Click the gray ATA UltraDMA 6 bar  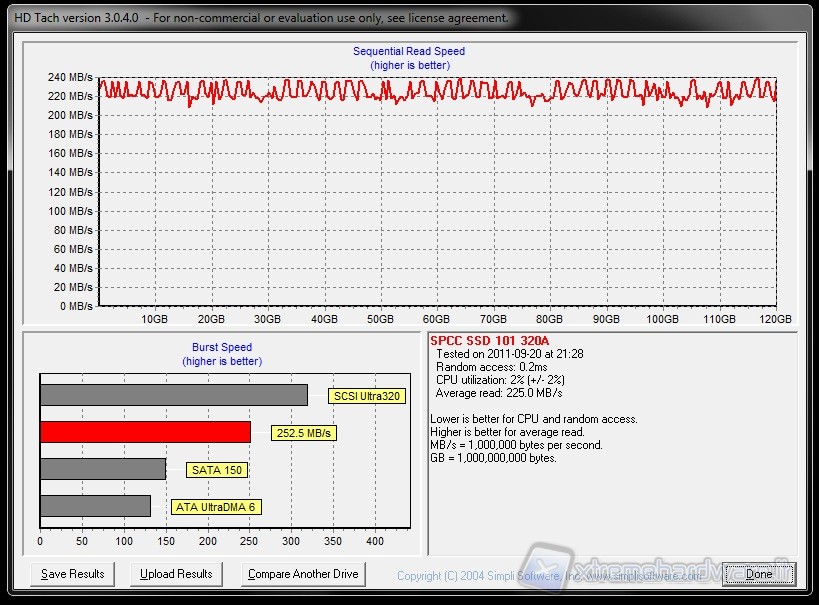(95, 506)
